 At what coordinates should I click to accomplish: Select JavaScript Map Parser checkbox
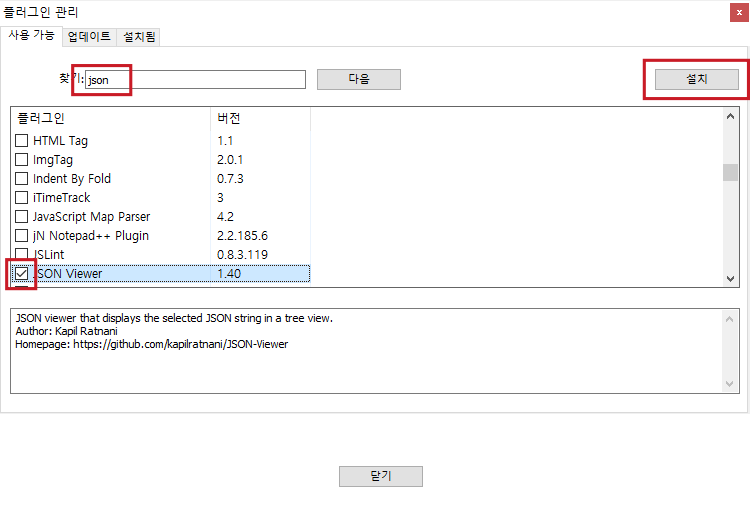click(x=22, y=217)
